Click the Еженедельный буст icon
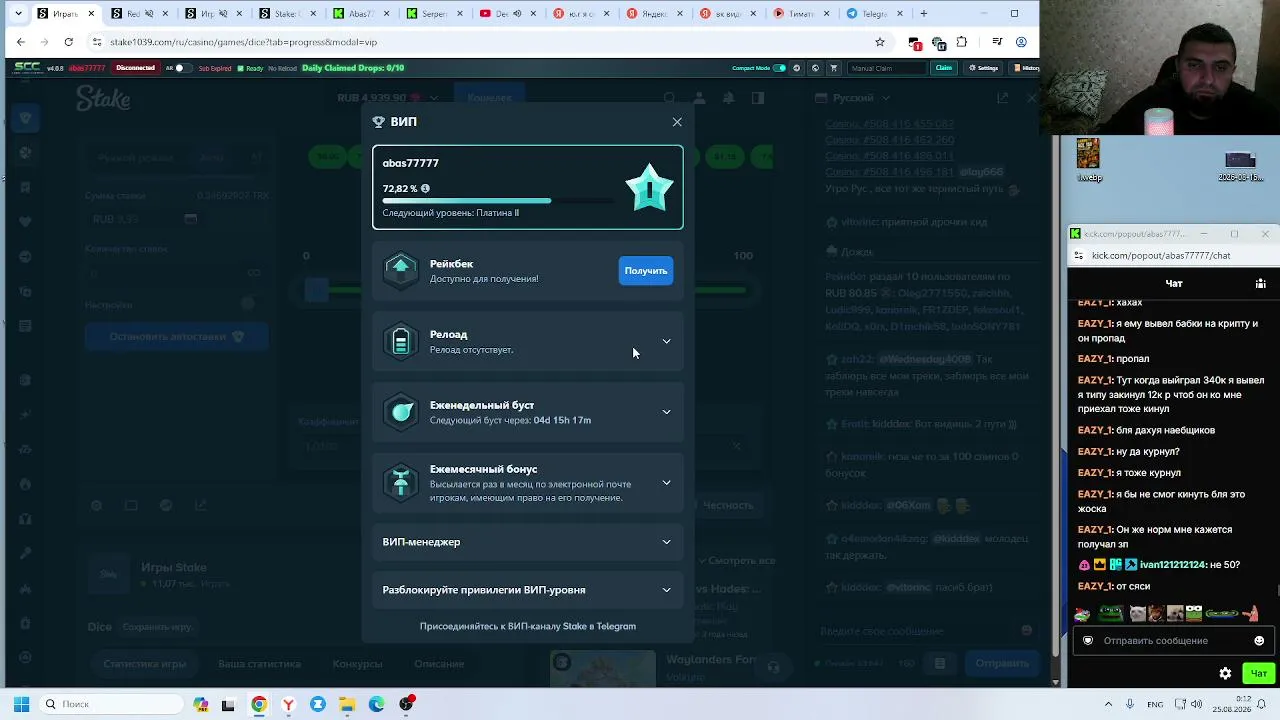 [401, 412]
